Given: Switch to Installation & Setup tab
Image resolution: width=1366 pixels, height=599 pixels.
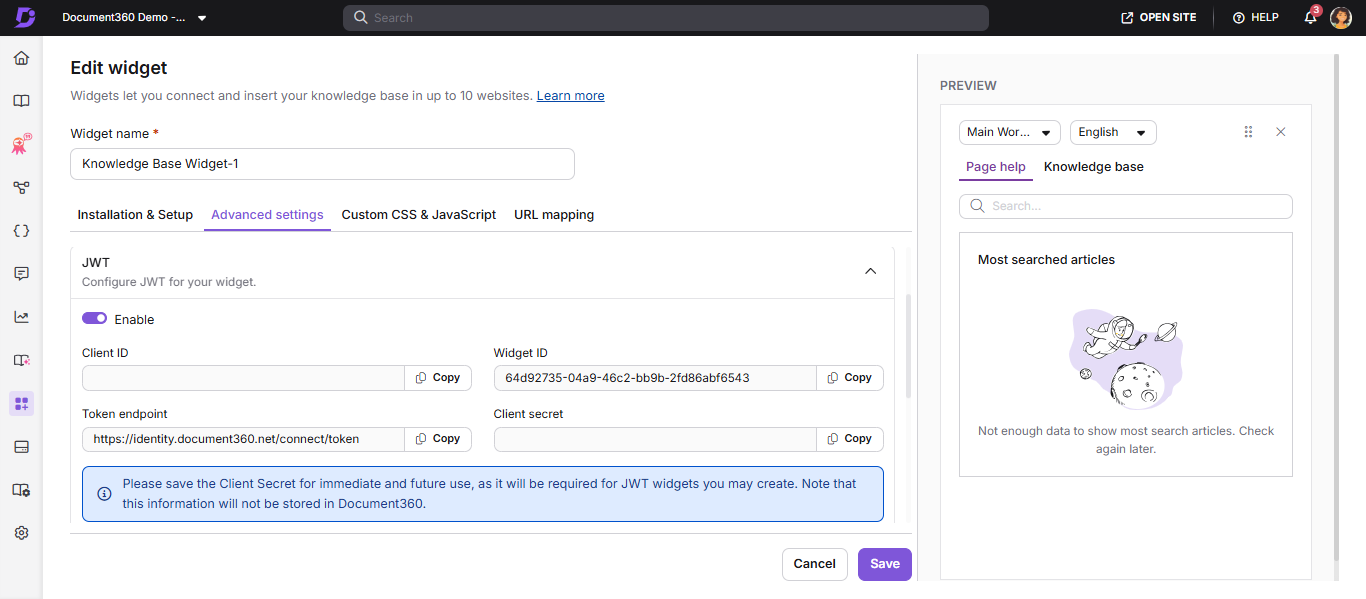Looking at the screenshot, I should click(x=135, y=214).
